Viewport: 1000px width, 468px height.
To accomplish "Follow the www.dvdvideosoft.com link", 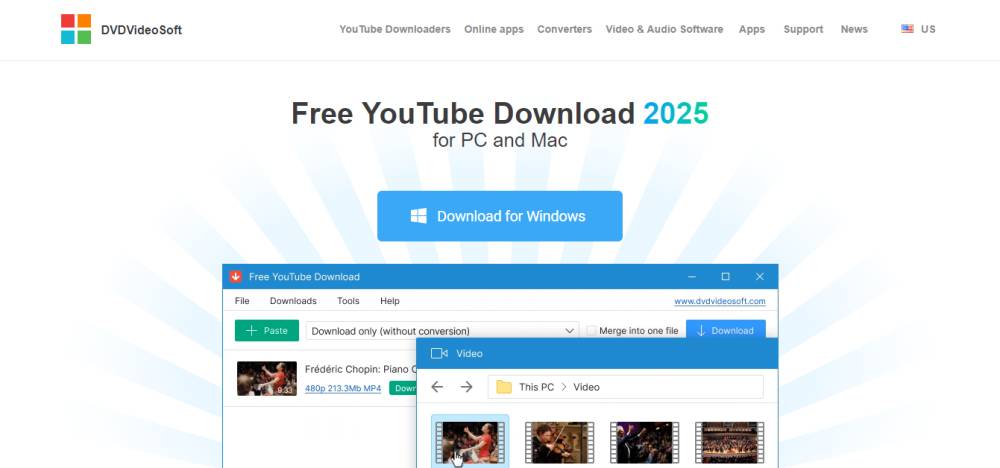I will click(719, 301).
